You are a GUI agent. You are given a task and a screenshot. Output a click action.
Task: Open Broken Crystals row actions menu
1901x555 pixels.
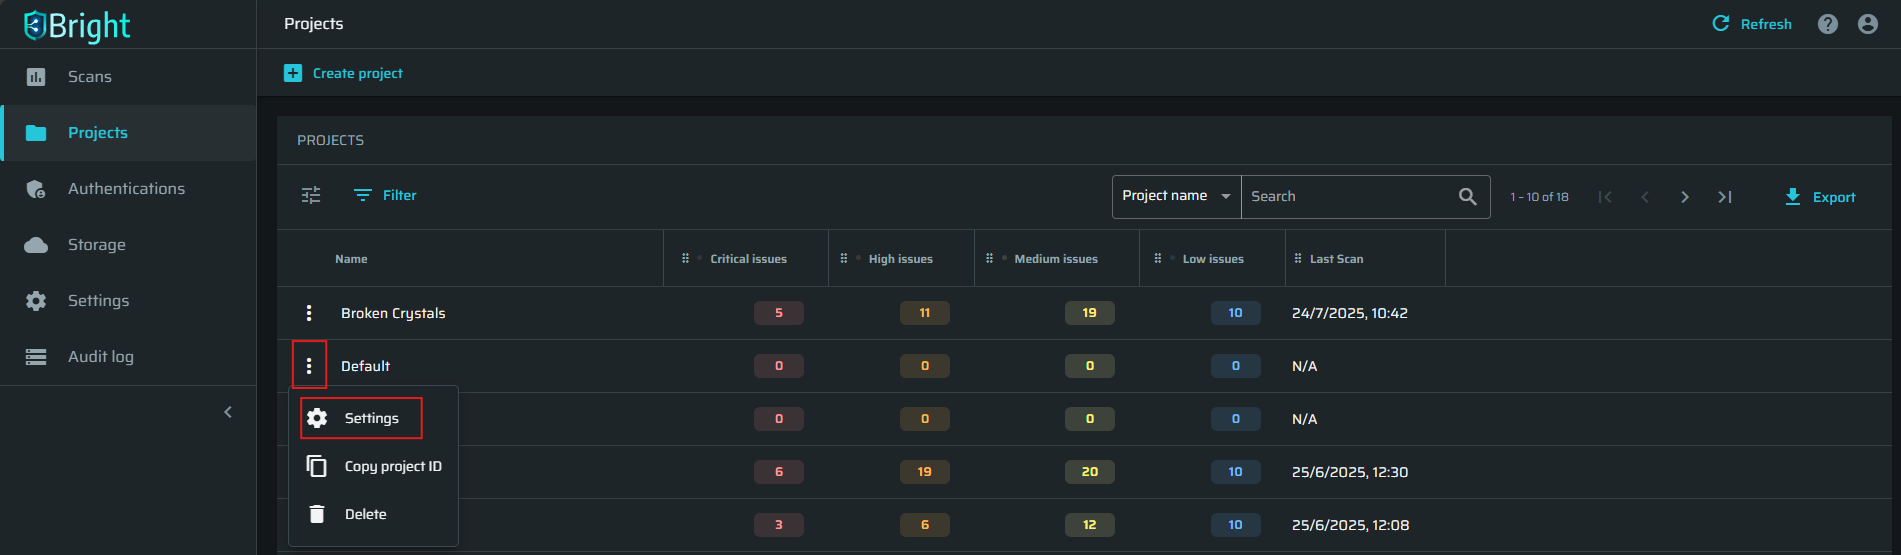(x=309, y=313)
